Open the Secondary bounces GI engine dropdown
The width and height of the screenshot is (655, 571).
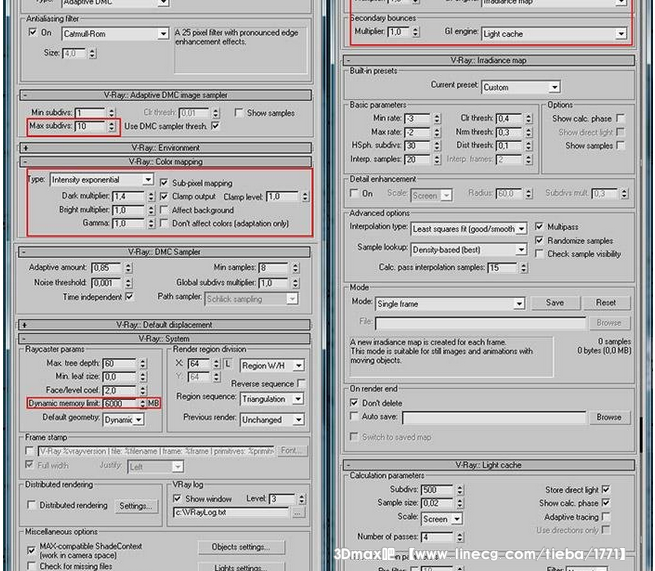pyautogui.click(x=554, y=34)
